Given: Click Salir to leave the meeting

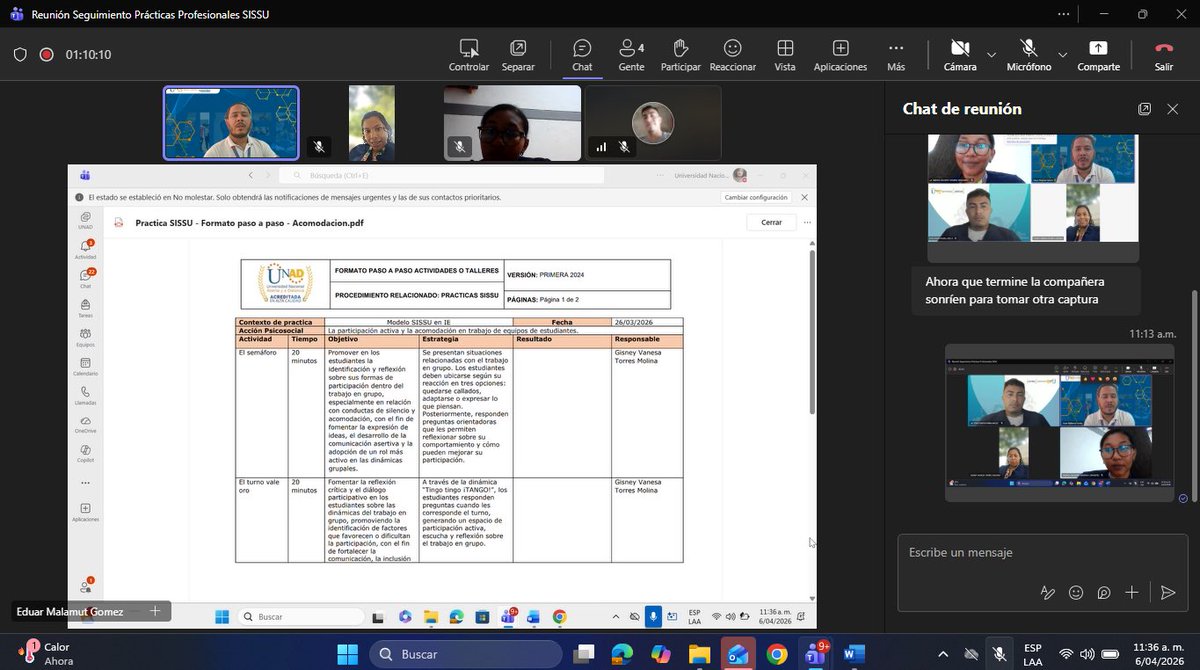Looking at the screenshot, I should (1163, 54).
